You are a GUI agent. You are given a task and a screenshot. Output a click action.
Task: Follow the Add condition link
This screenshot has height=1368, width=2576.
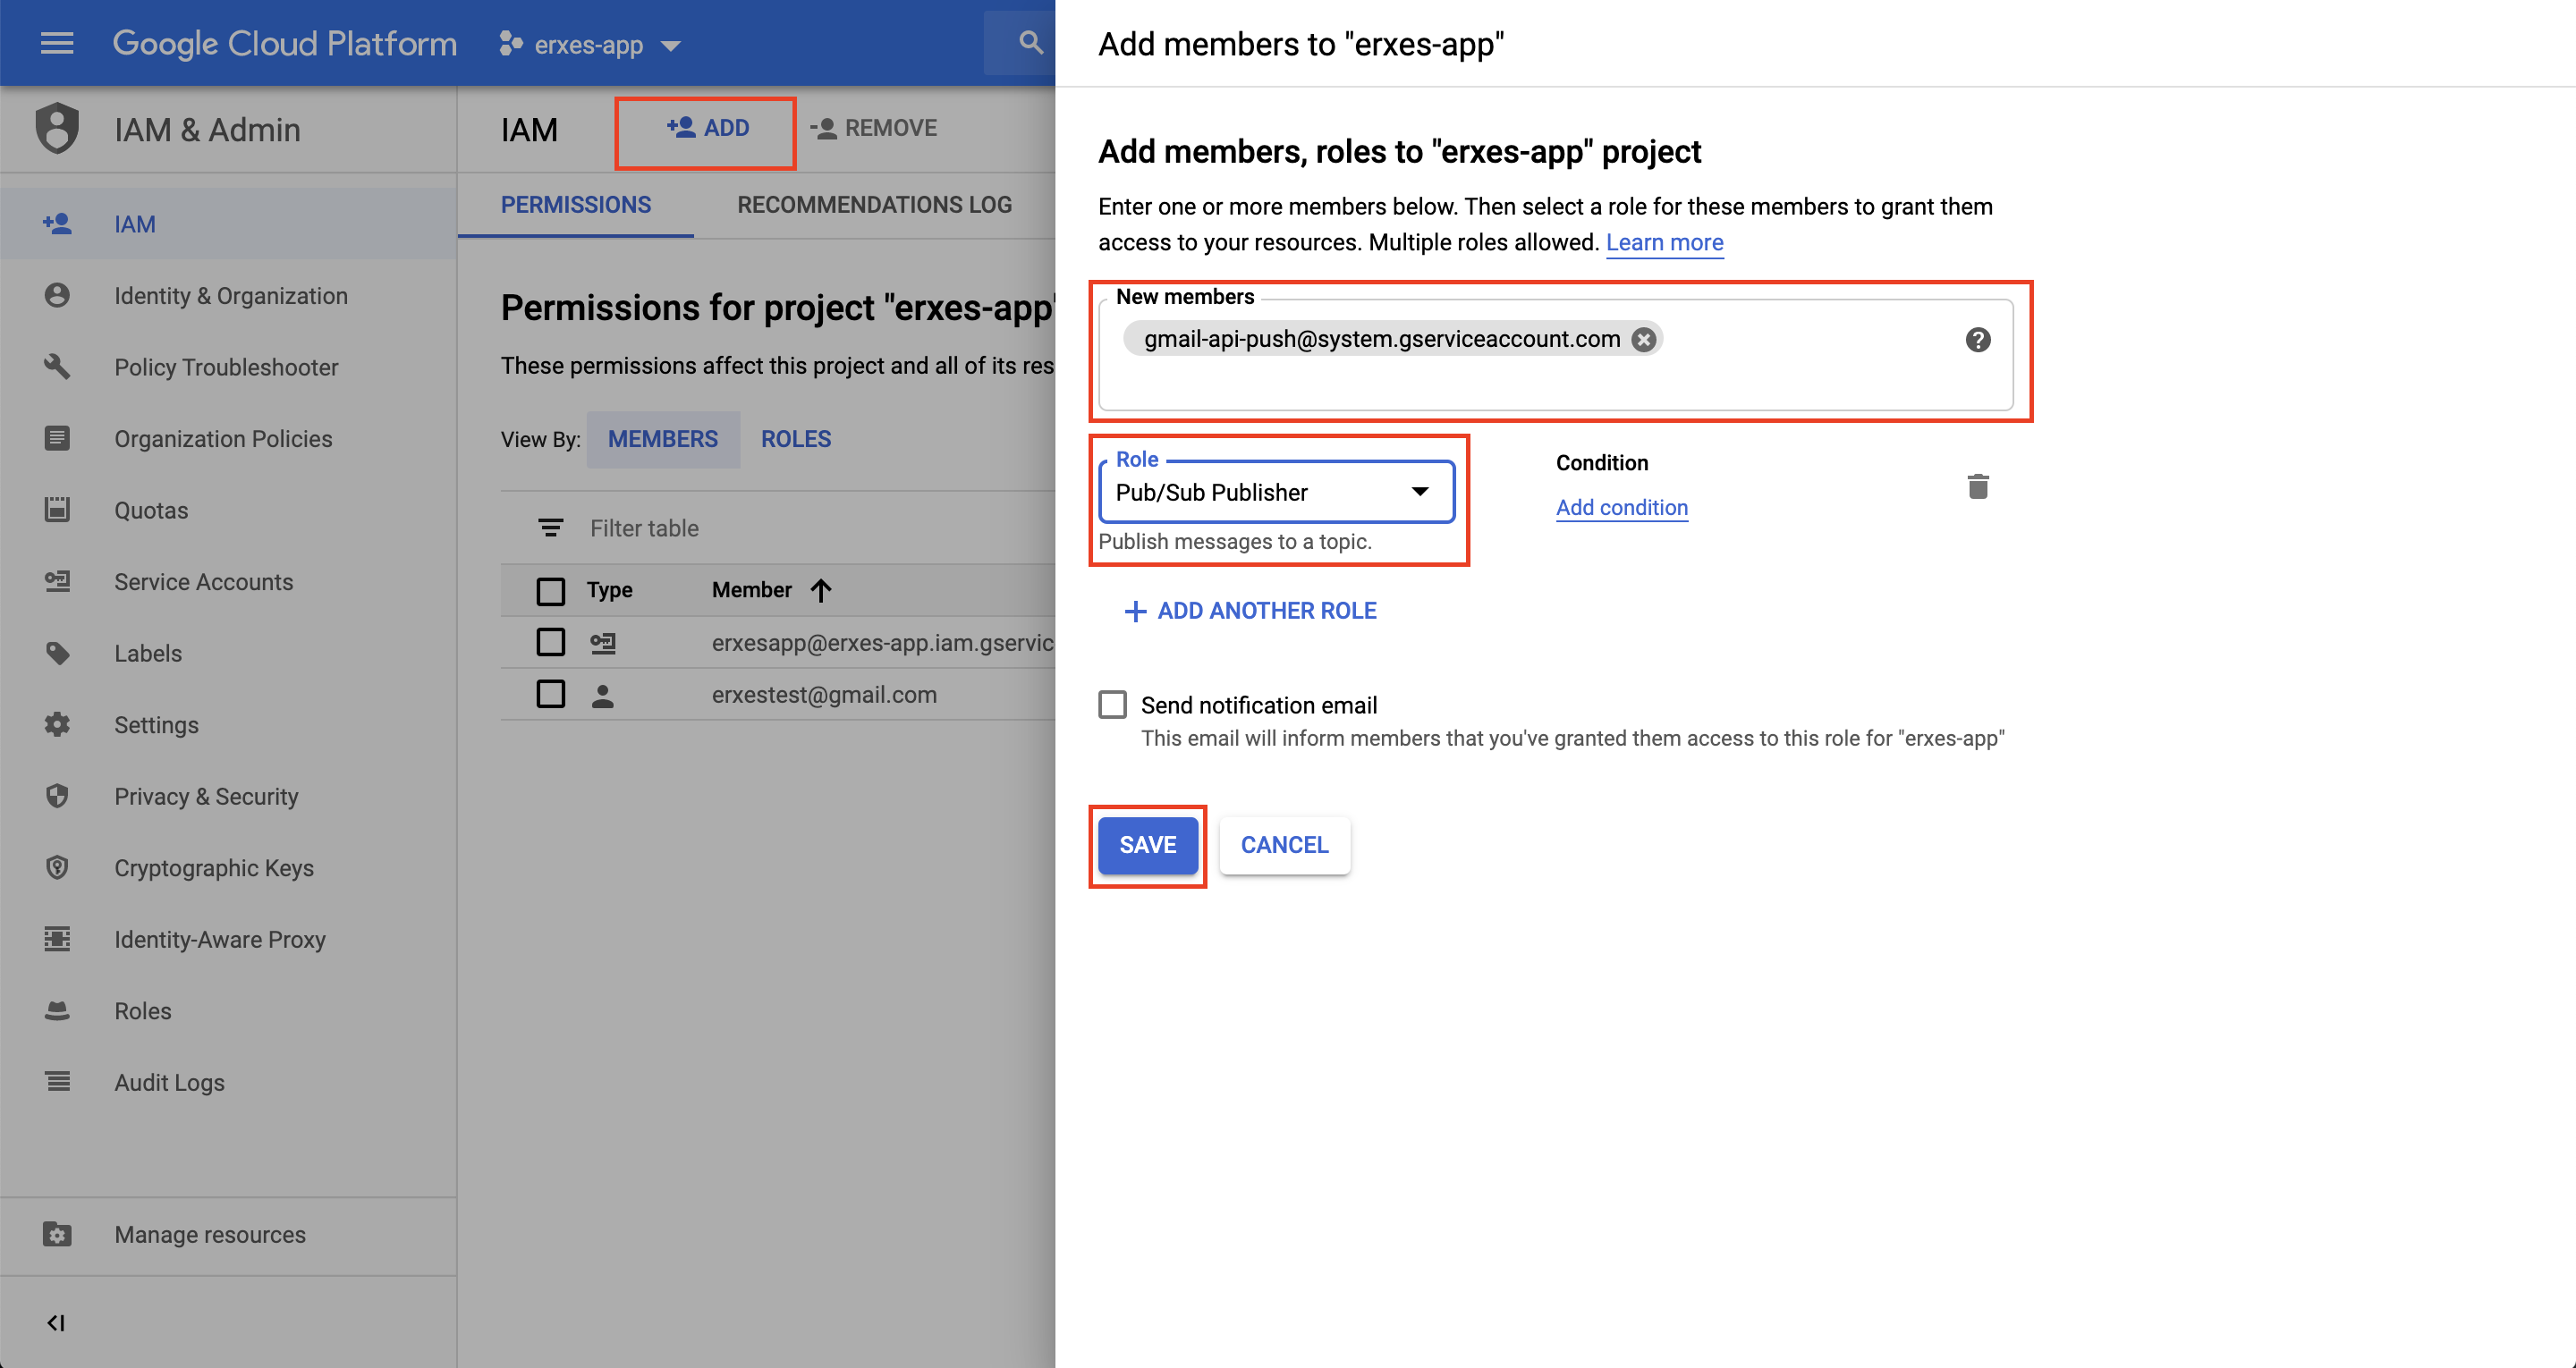pyautogui.click(x=1621, y=508)
